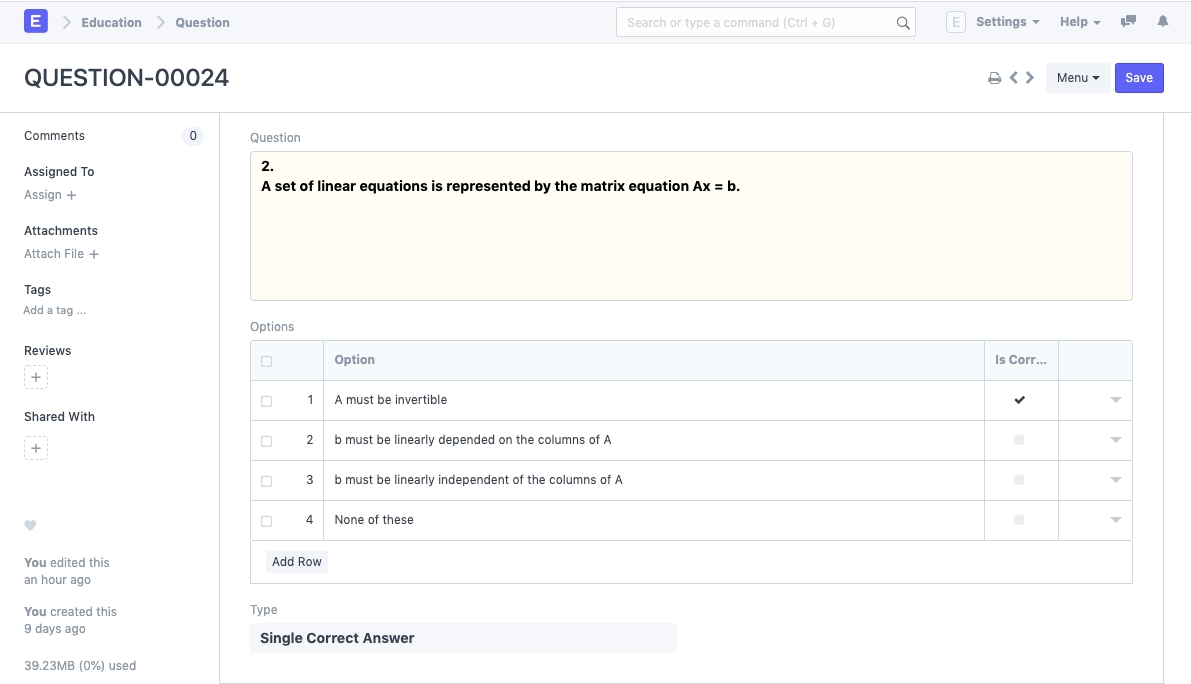Click the ERPNext home logo icon
The image size is (1191, 684).
[36, 21]
